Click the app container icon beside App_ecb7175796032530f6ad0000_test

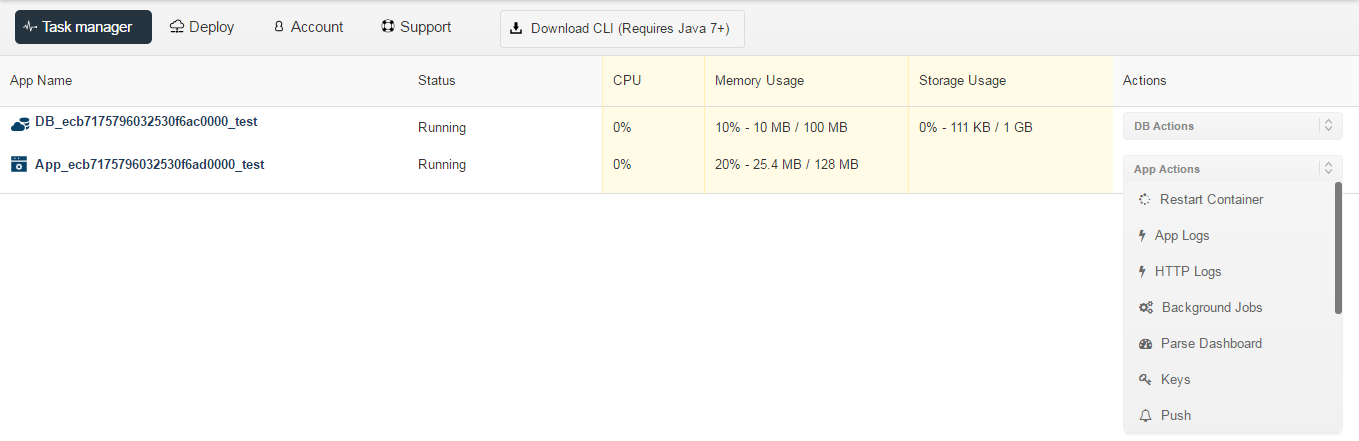pyautogui.click(x=18, y=164)
